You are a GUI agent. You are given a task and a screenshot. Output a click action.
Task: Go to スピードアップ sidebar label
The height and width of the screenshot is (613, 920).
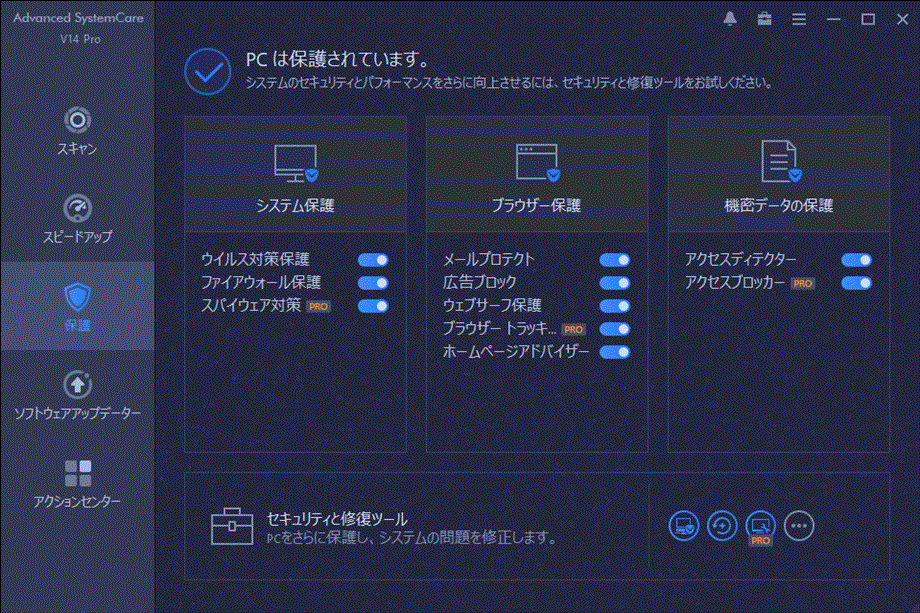pos(77,237)
